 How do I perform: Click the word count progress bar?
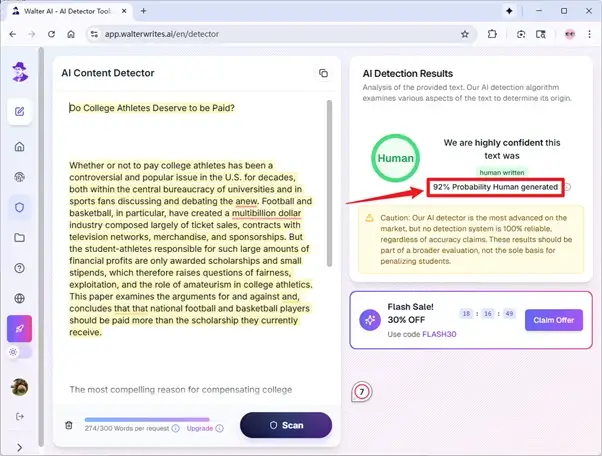146,419
